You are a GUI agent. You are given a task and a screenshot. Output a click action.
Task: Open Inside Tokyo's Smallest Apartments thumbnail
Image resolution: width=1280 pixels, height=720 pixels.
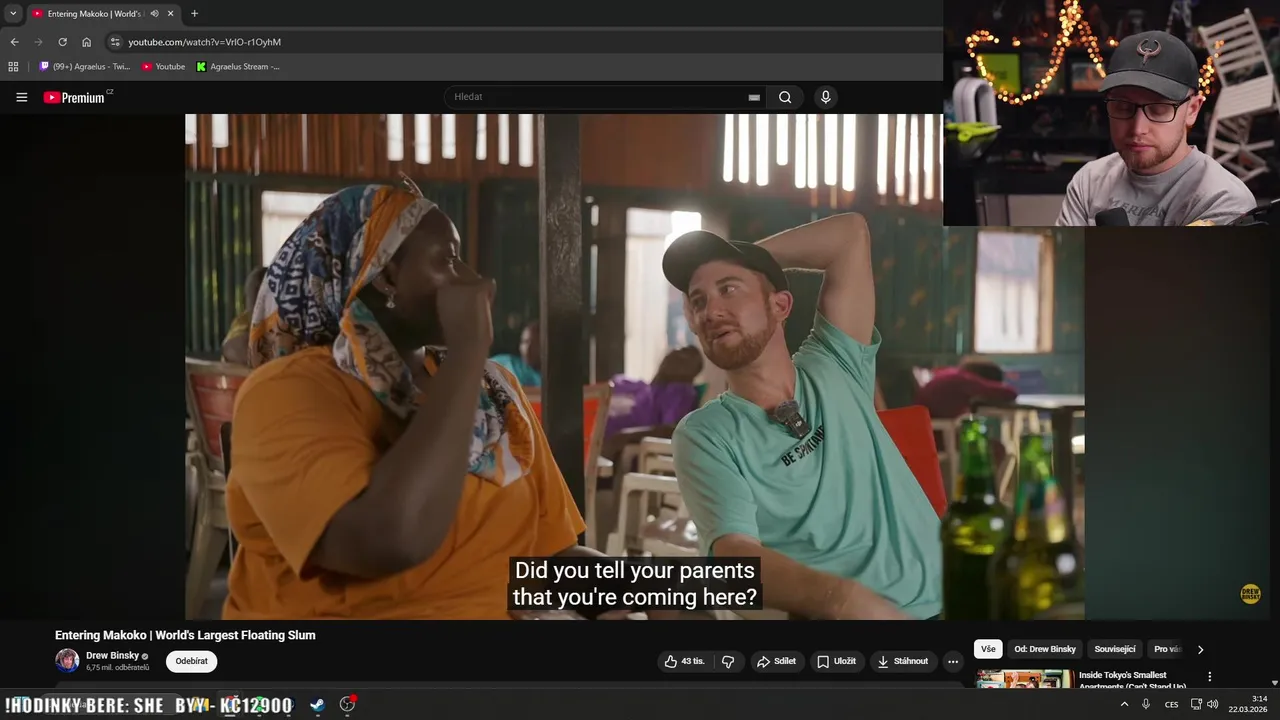point(1024,680)
